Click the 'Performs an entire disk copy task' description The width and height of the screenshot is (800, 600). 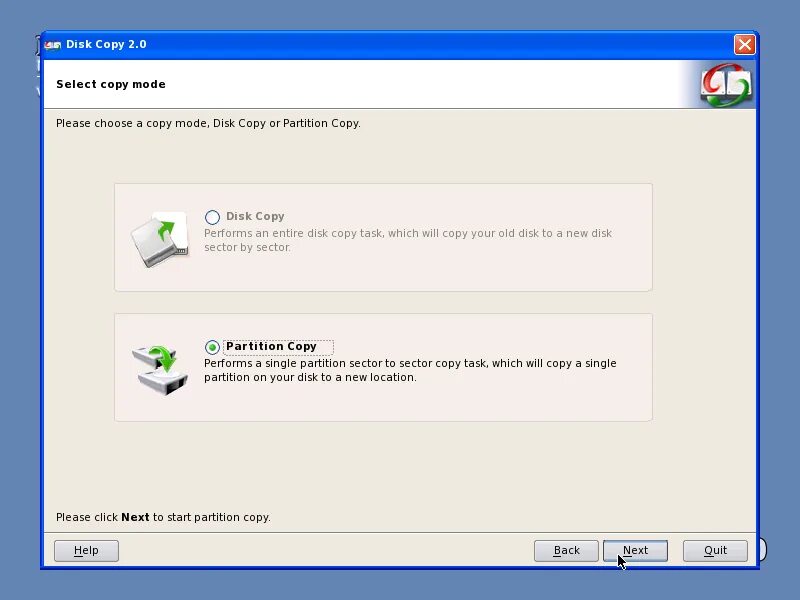408,240
